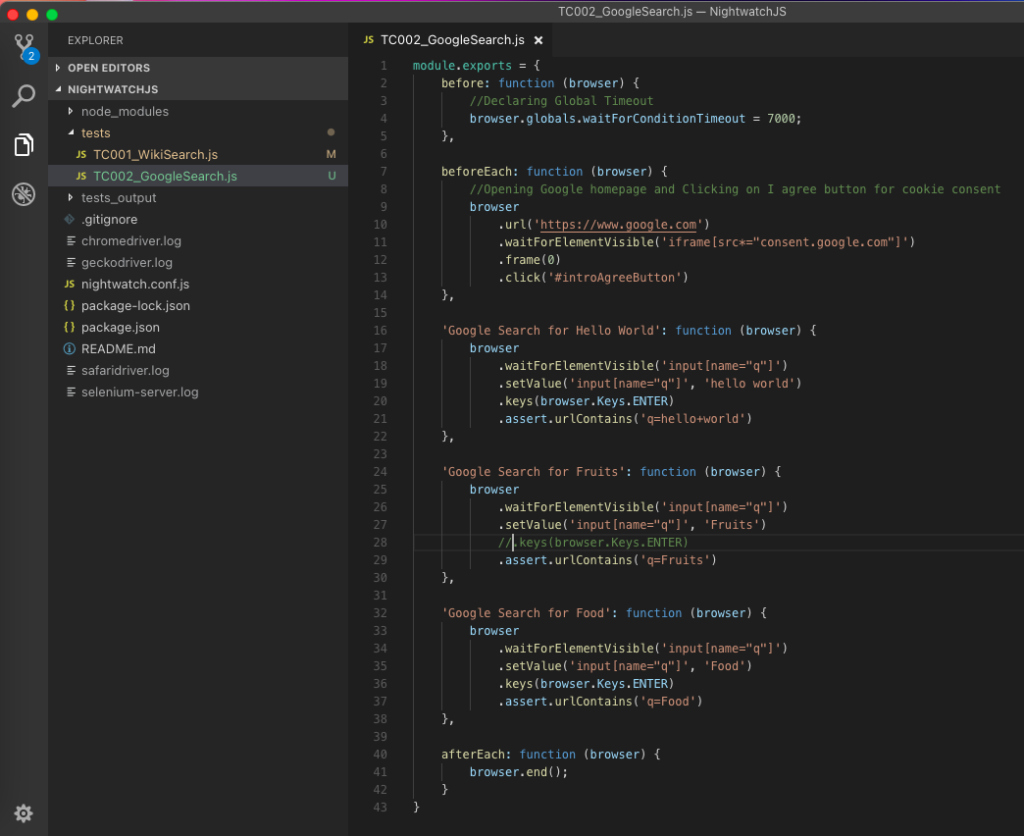
Task: Click the package.json braces icon
Action: click(x=69, y=327)
